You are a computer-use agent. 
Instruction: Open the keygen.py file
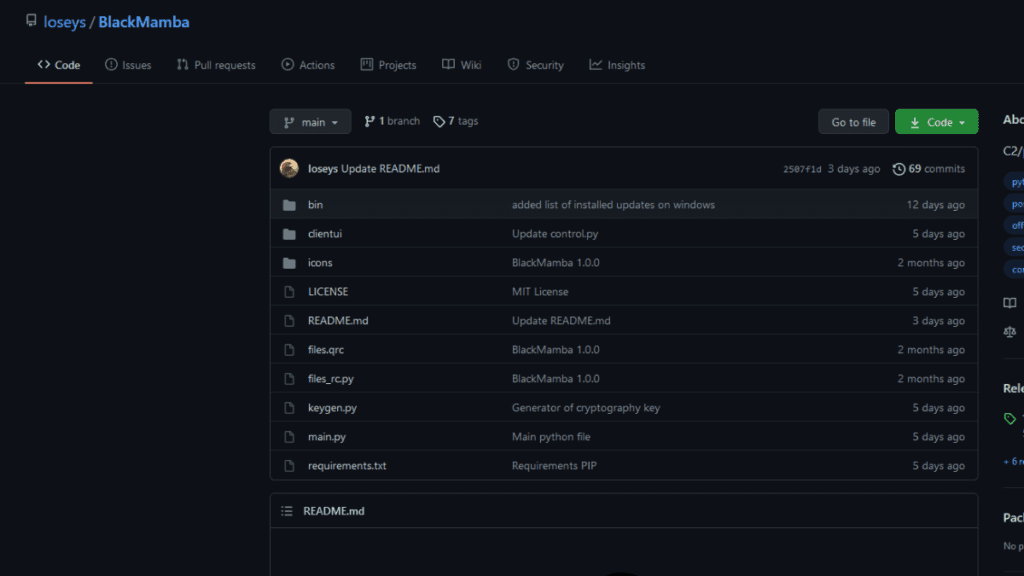pos(332,408)
